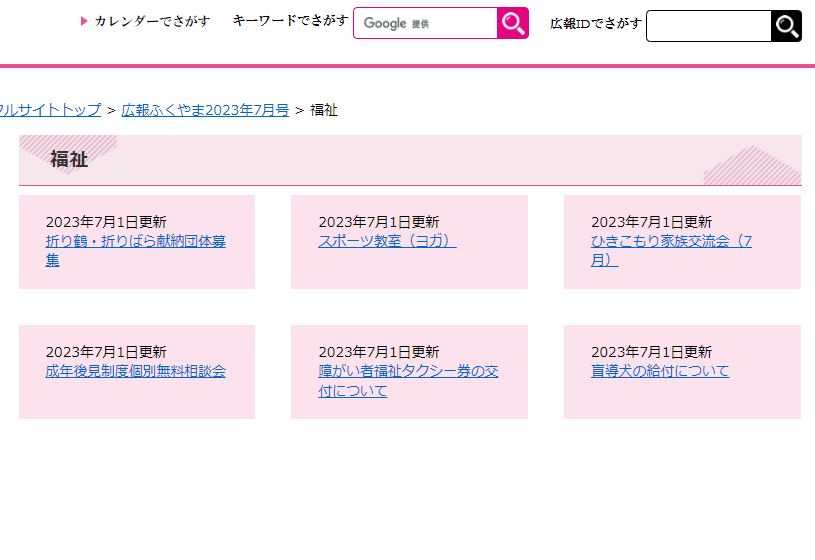815x560 pixels.
Task: Click the キーワードでさがす label
Action: [x=290, y=20]
